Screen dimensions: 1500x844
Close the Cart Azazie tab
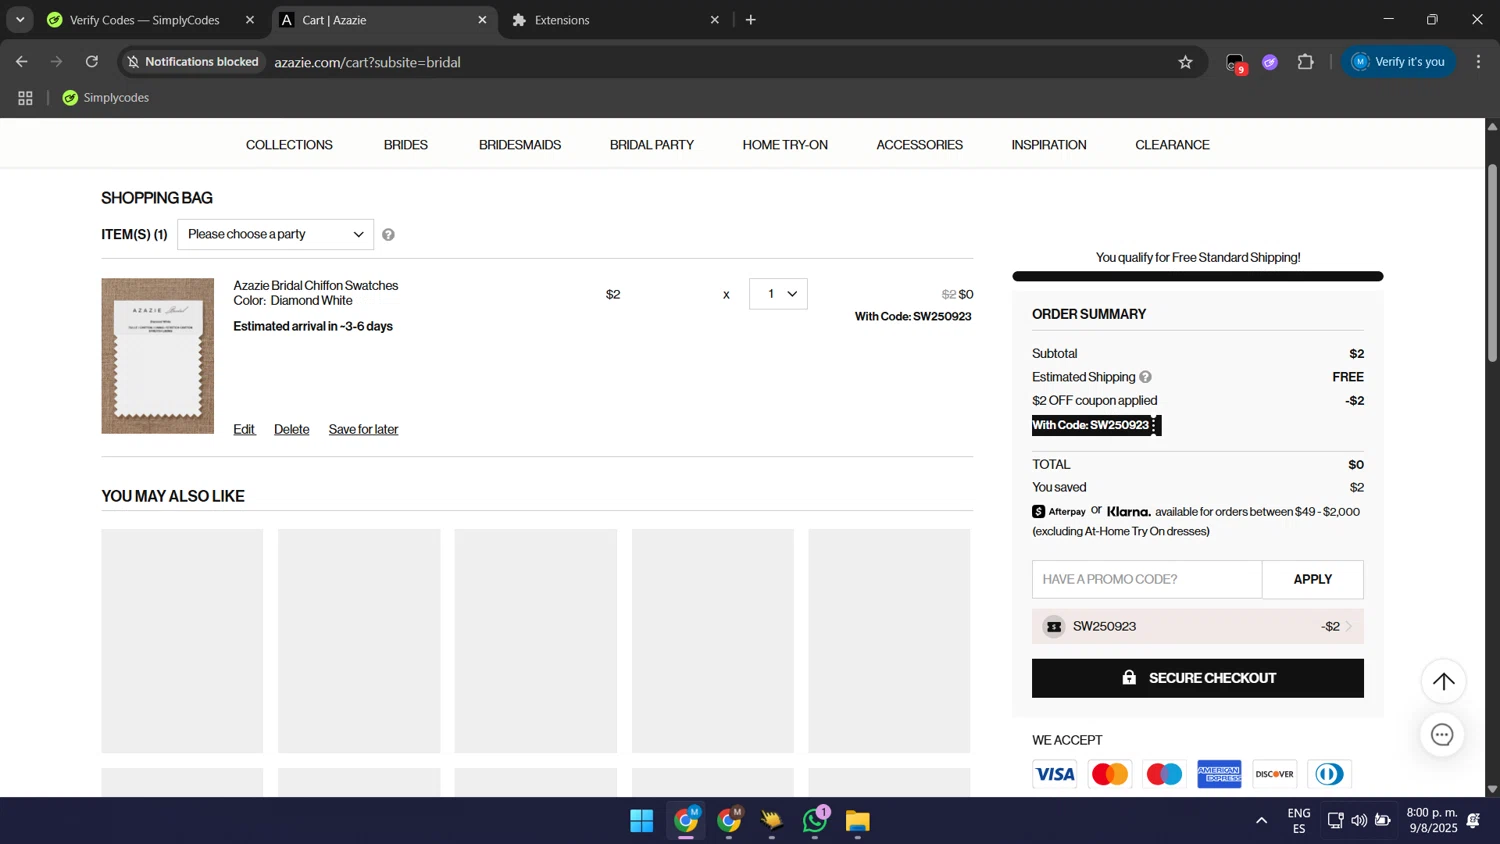tap(482, 20)
